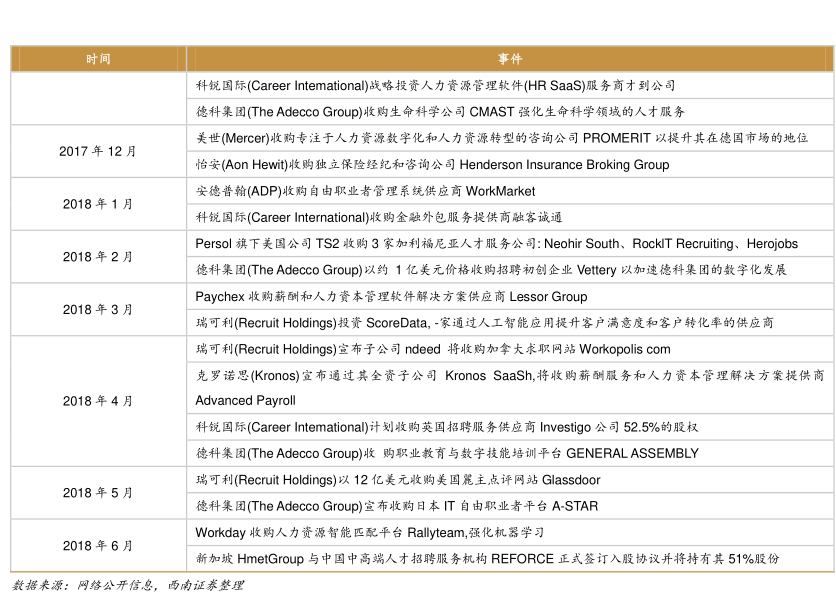The width and height of the screenshot is (836, 593).
Task: Click the 数据来源 footnote below the table
Action: pyautogui.click(x=127, y=585)
